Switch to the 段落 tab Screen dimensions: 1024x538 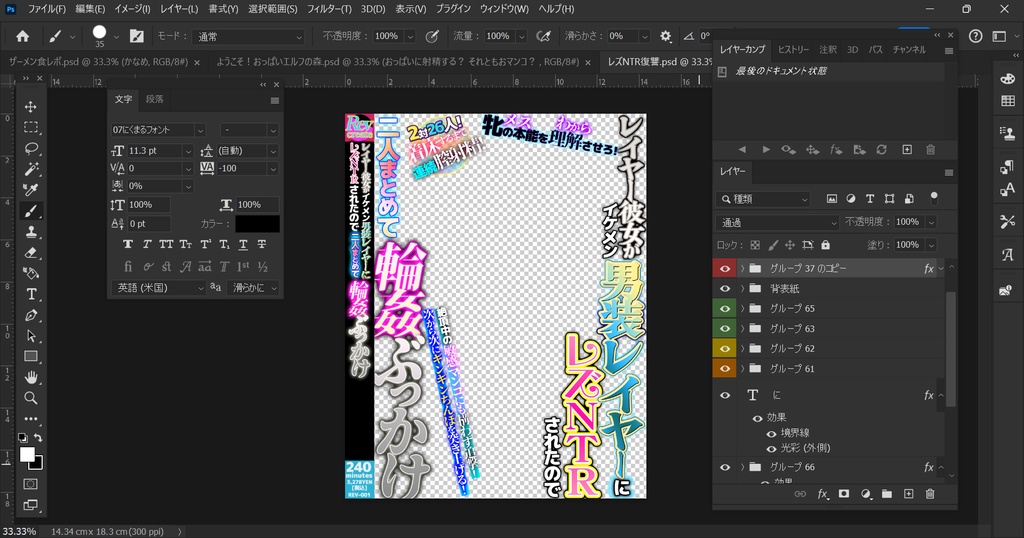pos(155,99)
